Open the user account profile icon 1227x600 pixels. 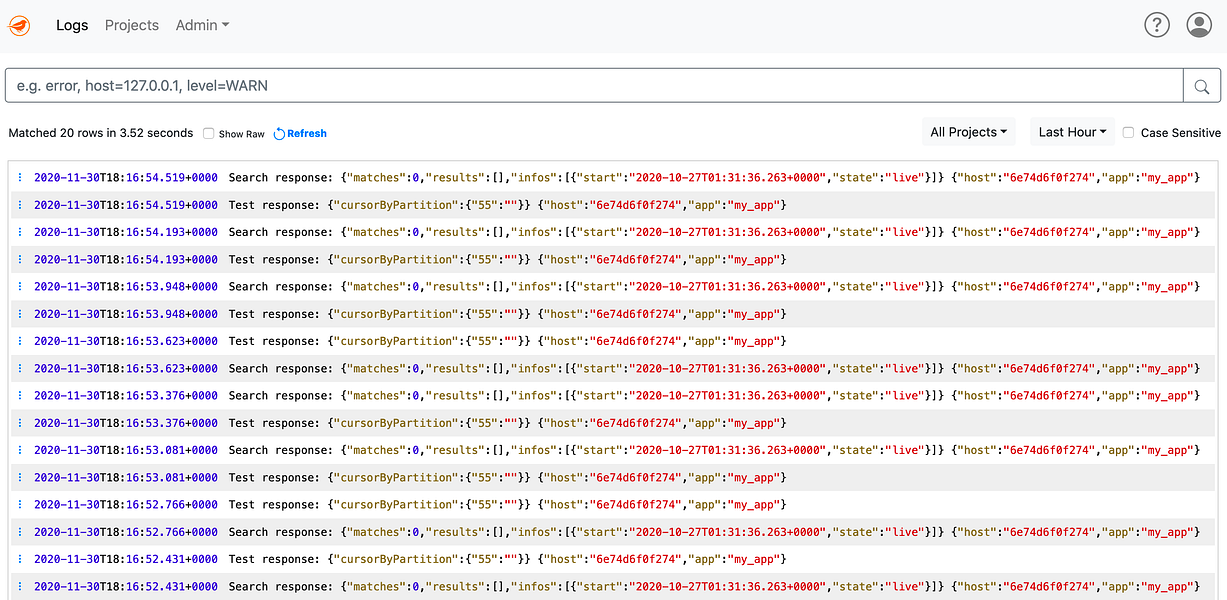coord(1199,25)
